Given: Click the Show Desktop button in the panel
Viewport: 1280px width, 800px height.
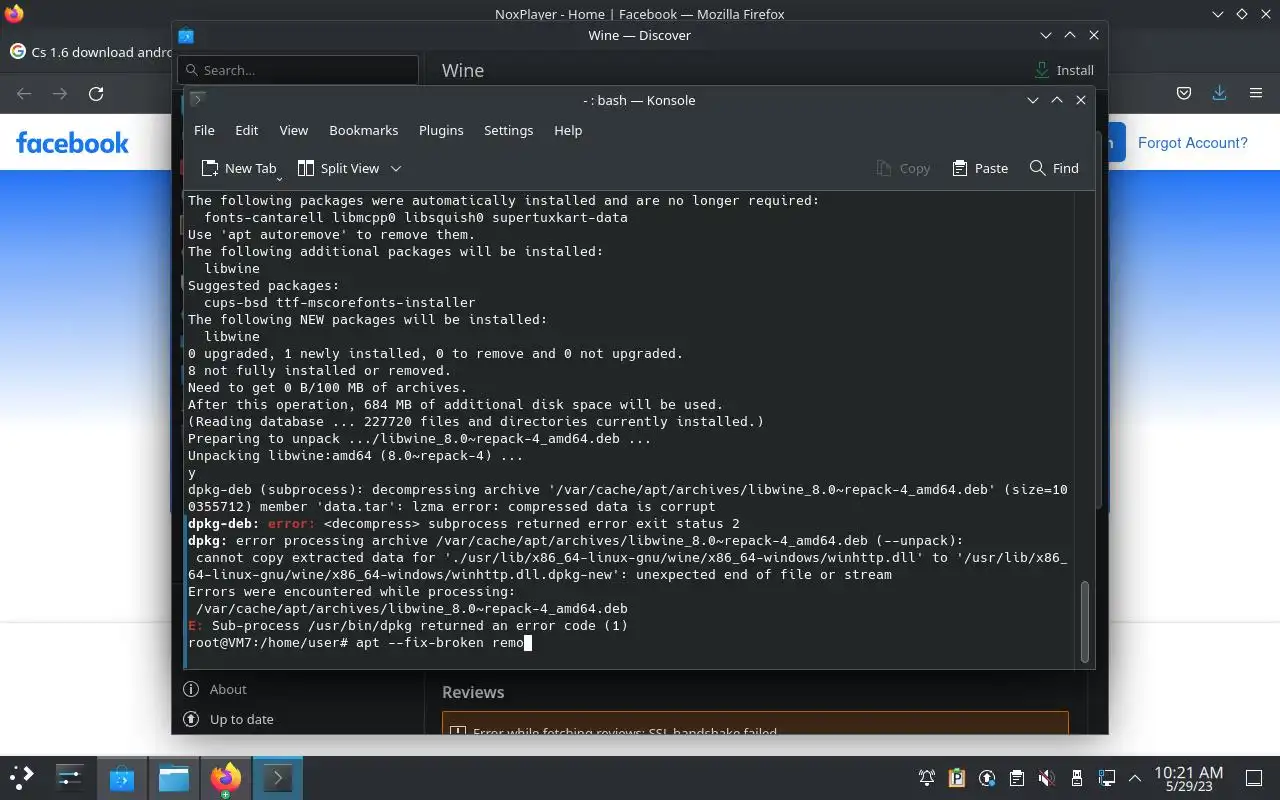Looking at the screenshot, I should point(1254,778).
